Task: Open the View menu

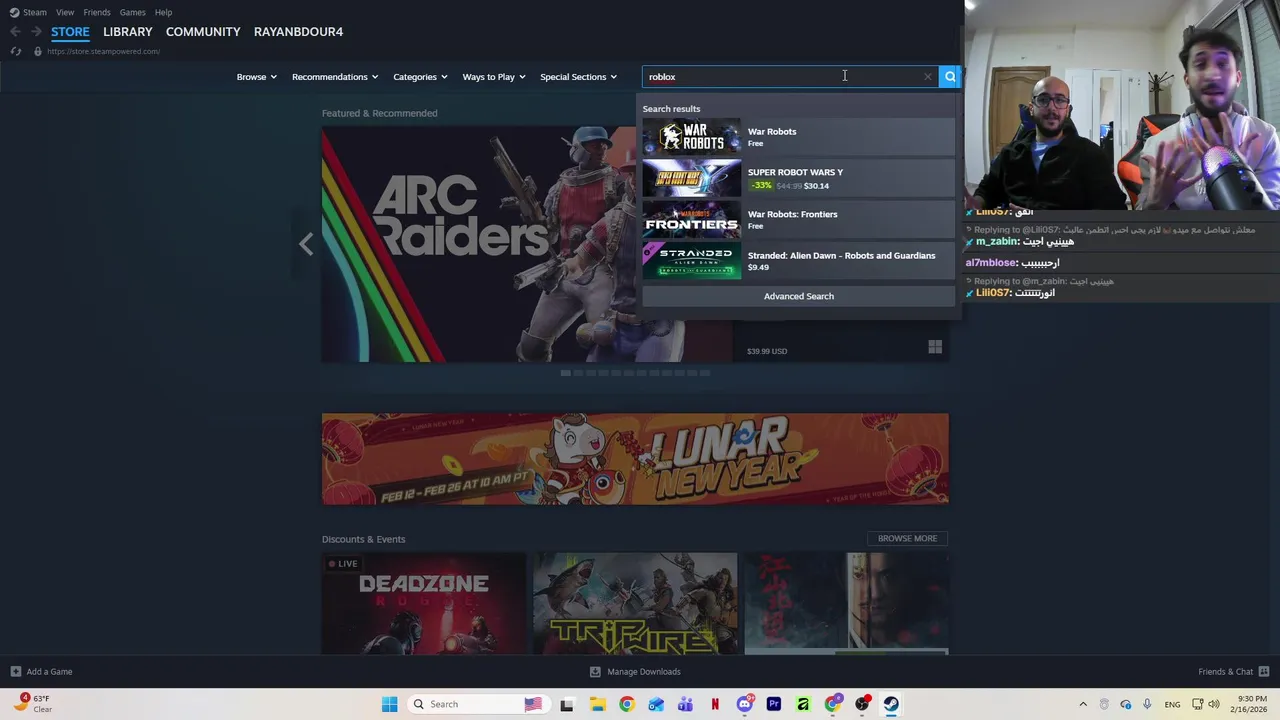Action: 65,12
